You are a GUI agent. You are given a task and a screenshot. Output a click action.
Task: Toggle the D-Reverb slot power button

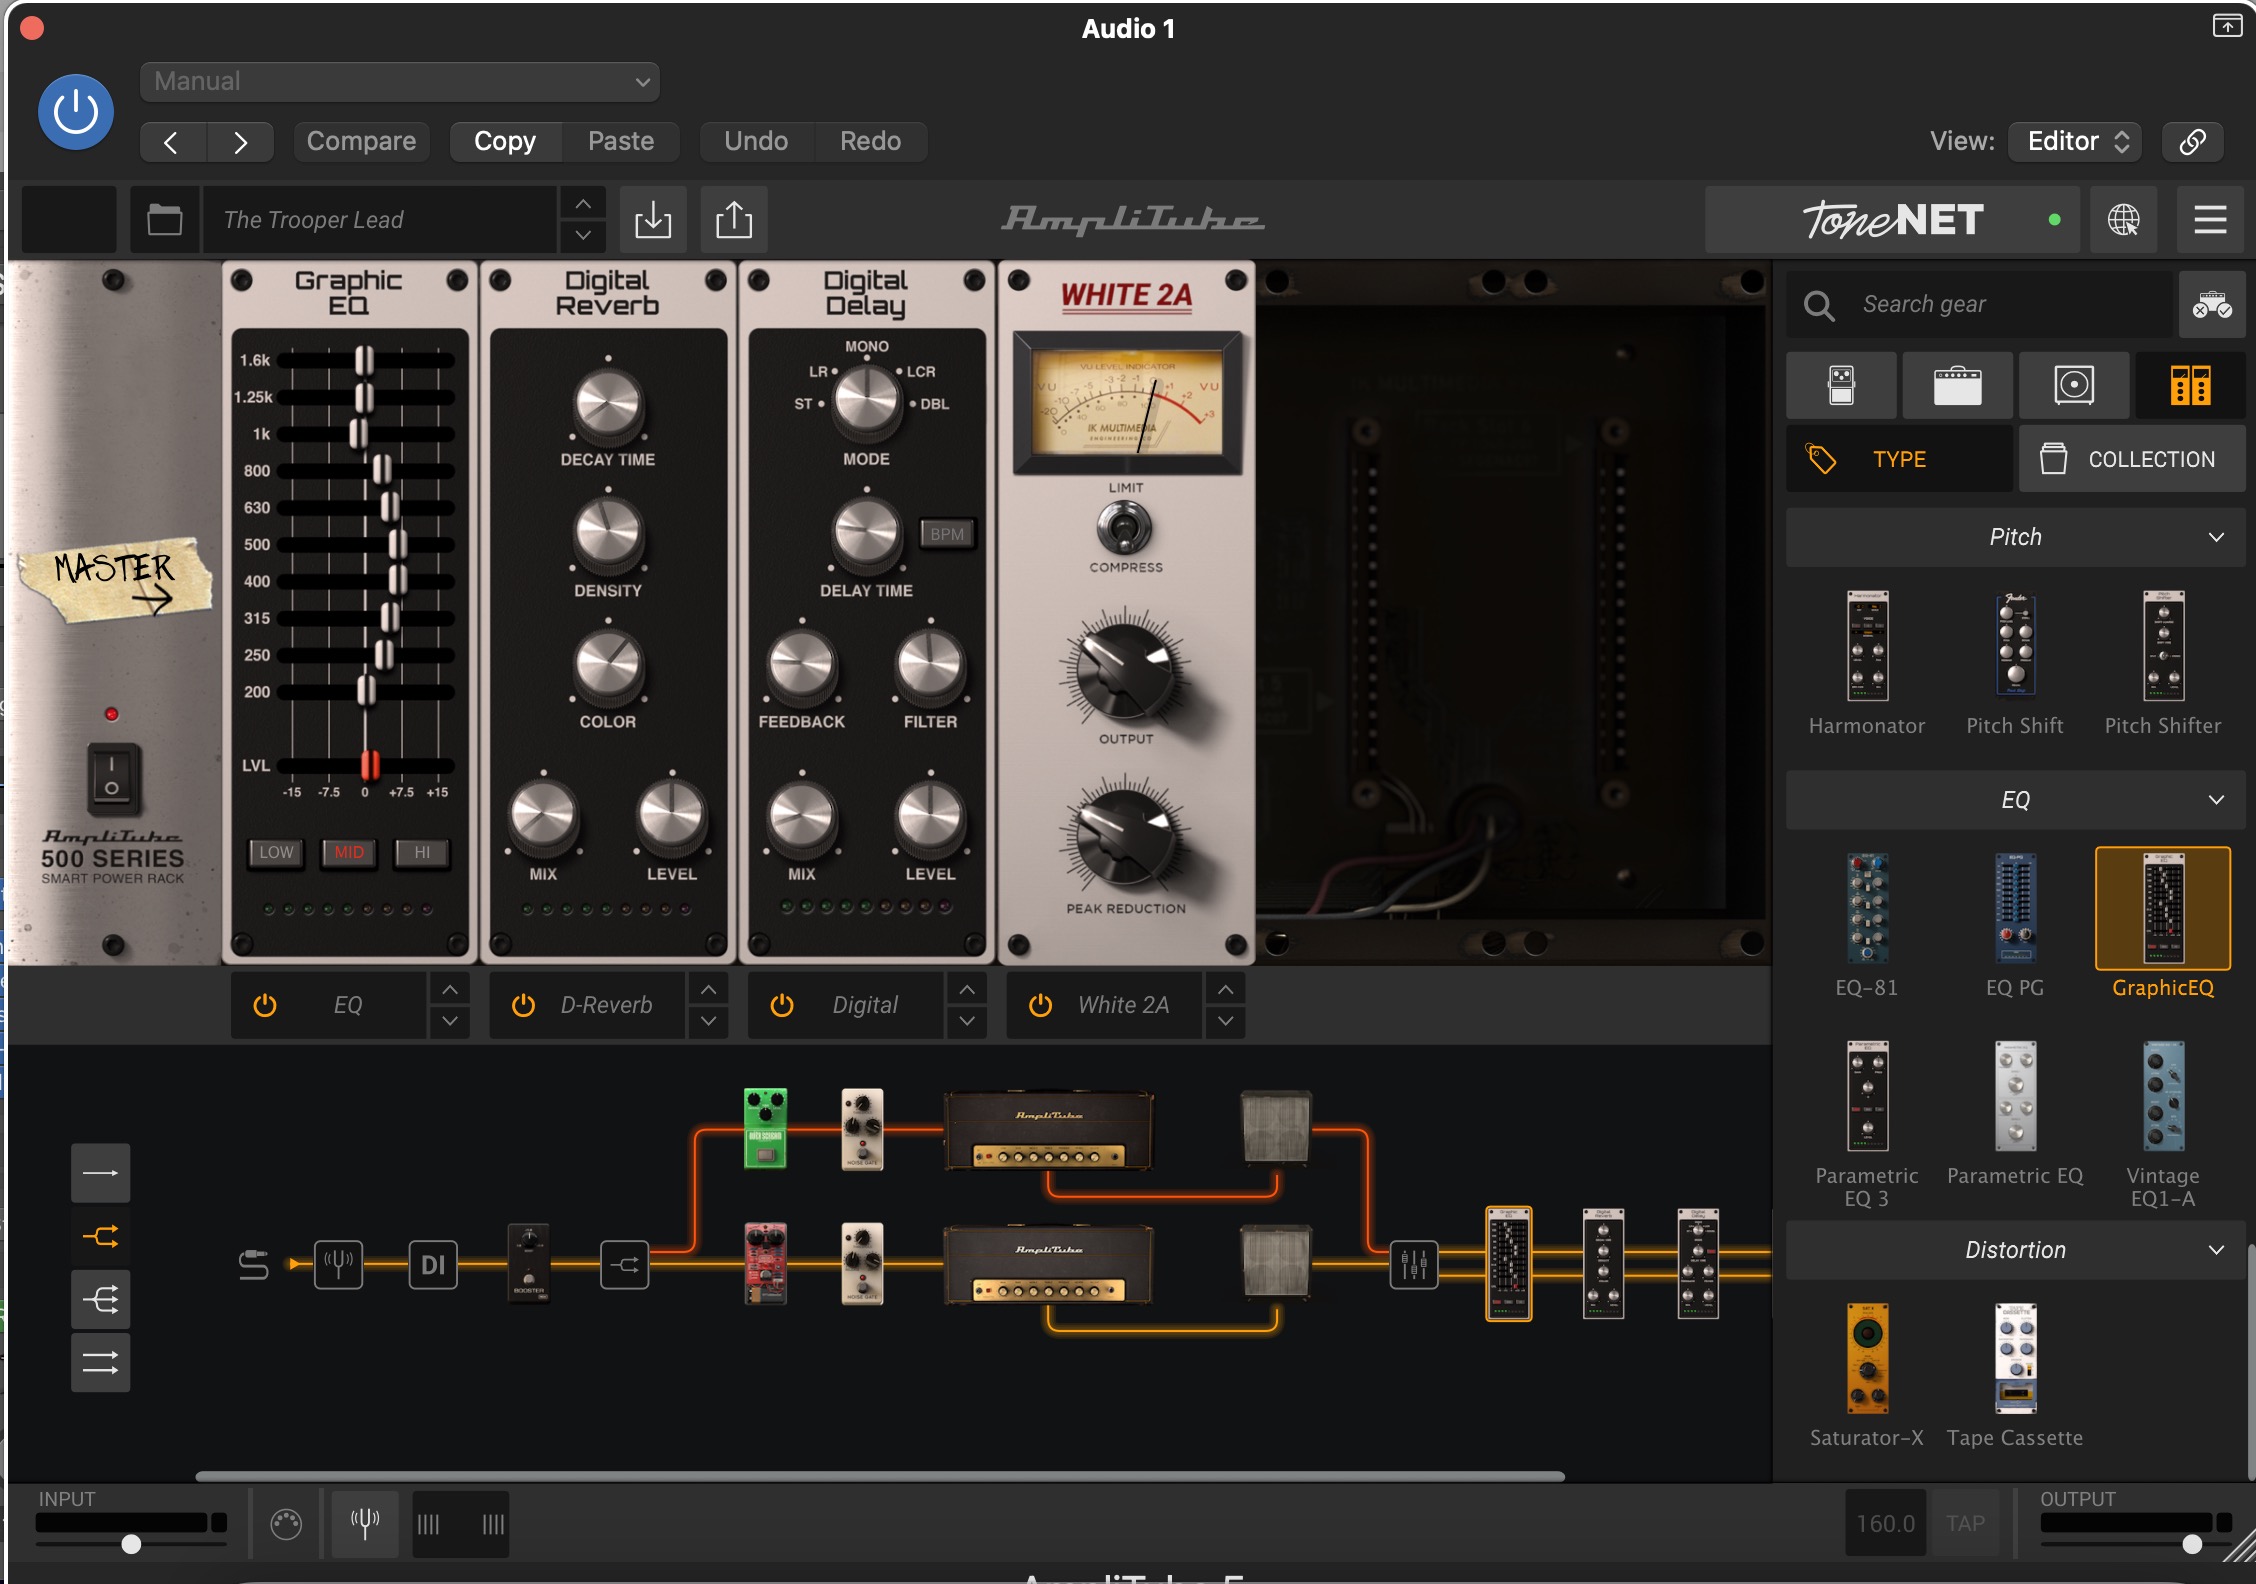523,1005
